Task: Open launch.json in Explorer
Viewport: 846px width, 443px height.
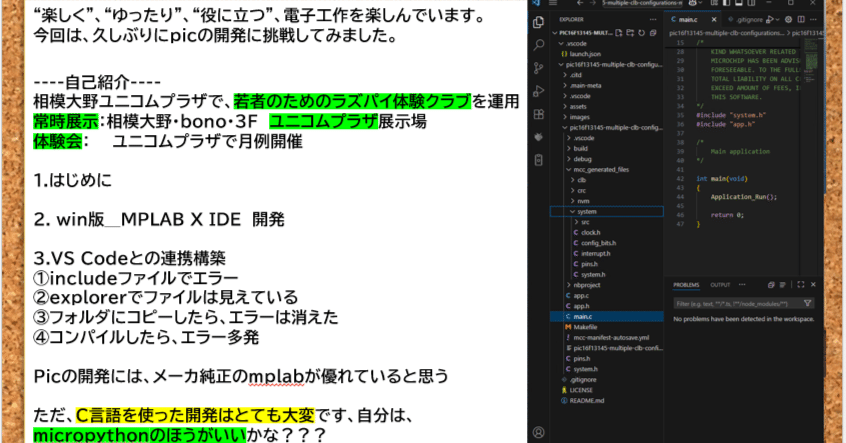Action: pos(606,54)
